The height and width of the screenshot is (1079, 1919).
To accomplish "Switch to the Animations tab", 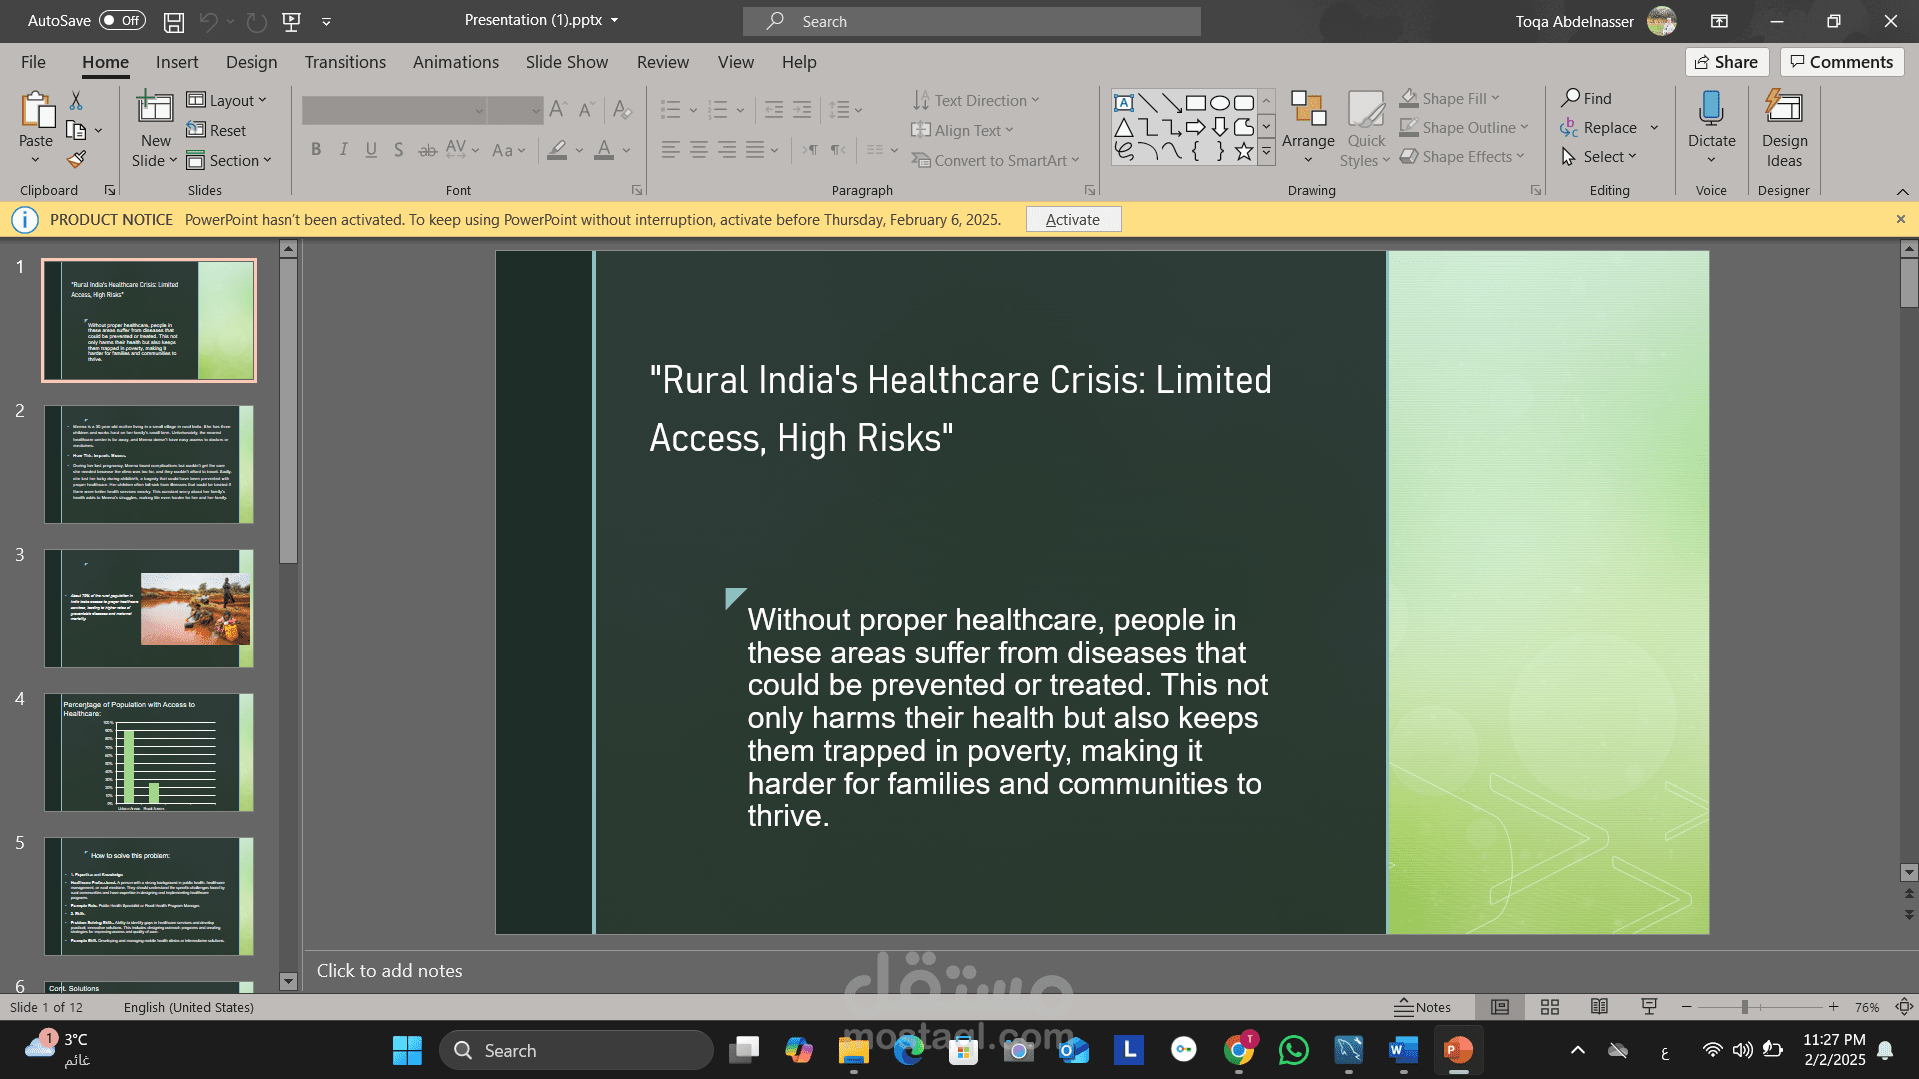I will (x=456, y=62).
